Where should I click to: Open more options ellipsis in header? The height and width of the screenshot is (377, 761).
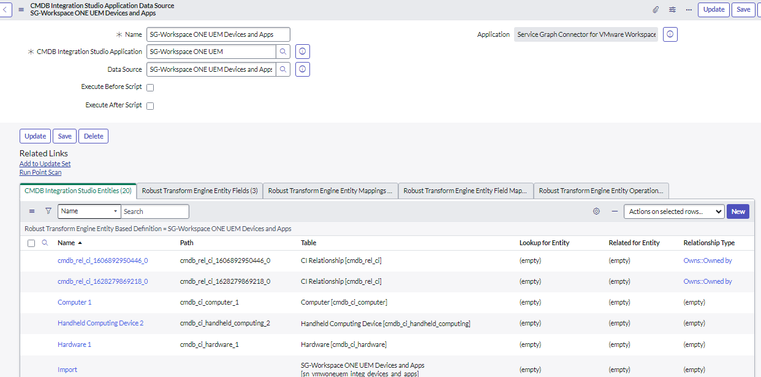pos(689,10)
